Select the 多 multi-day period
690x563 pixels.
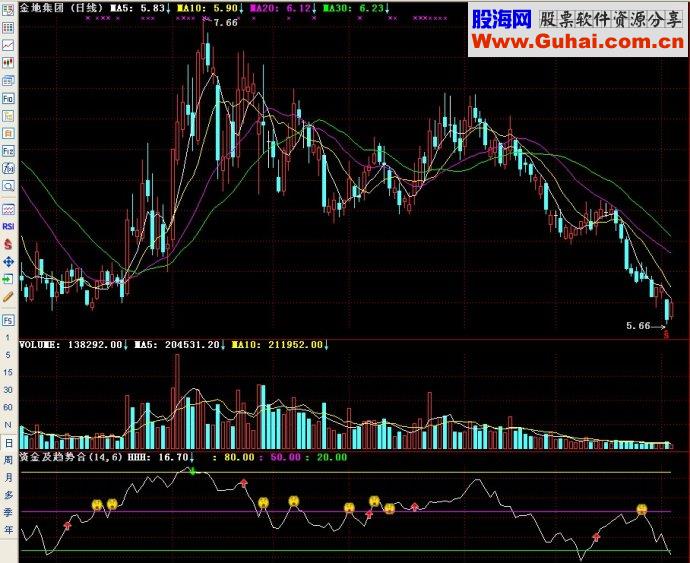[x=8, y=495]
